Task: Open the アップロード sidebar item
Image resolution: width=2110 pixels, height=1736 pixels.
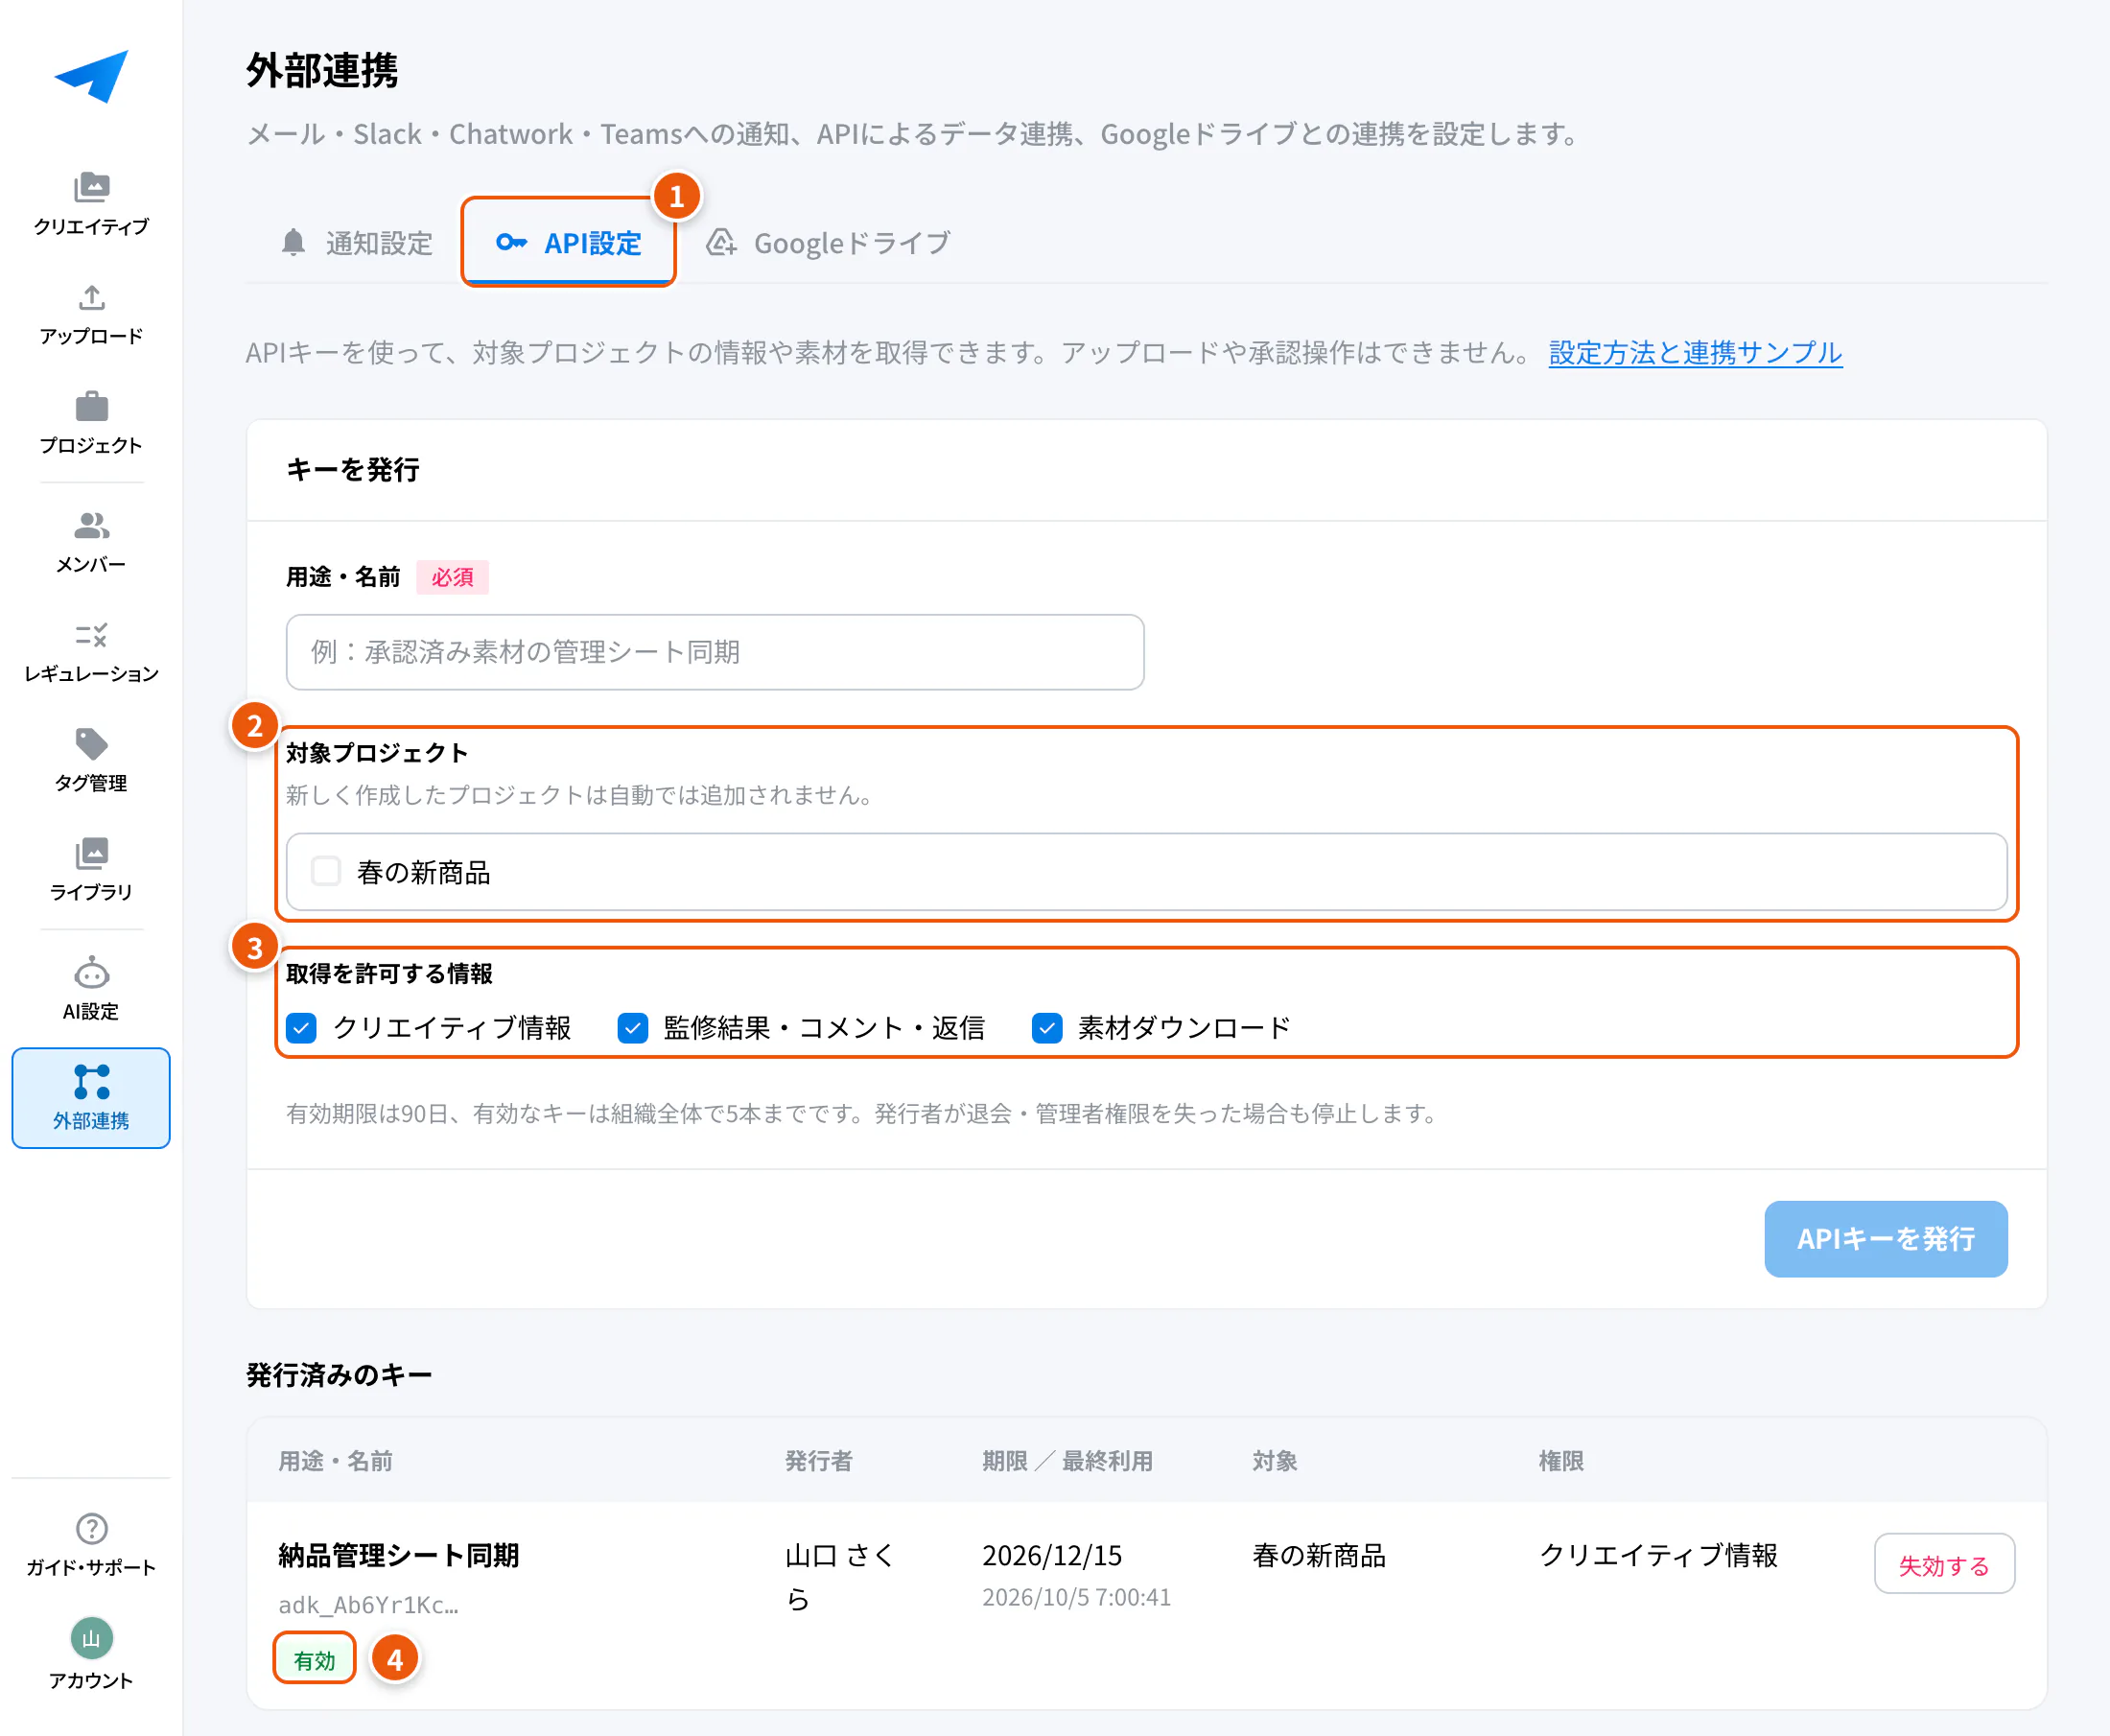Action: click(91, 314)
